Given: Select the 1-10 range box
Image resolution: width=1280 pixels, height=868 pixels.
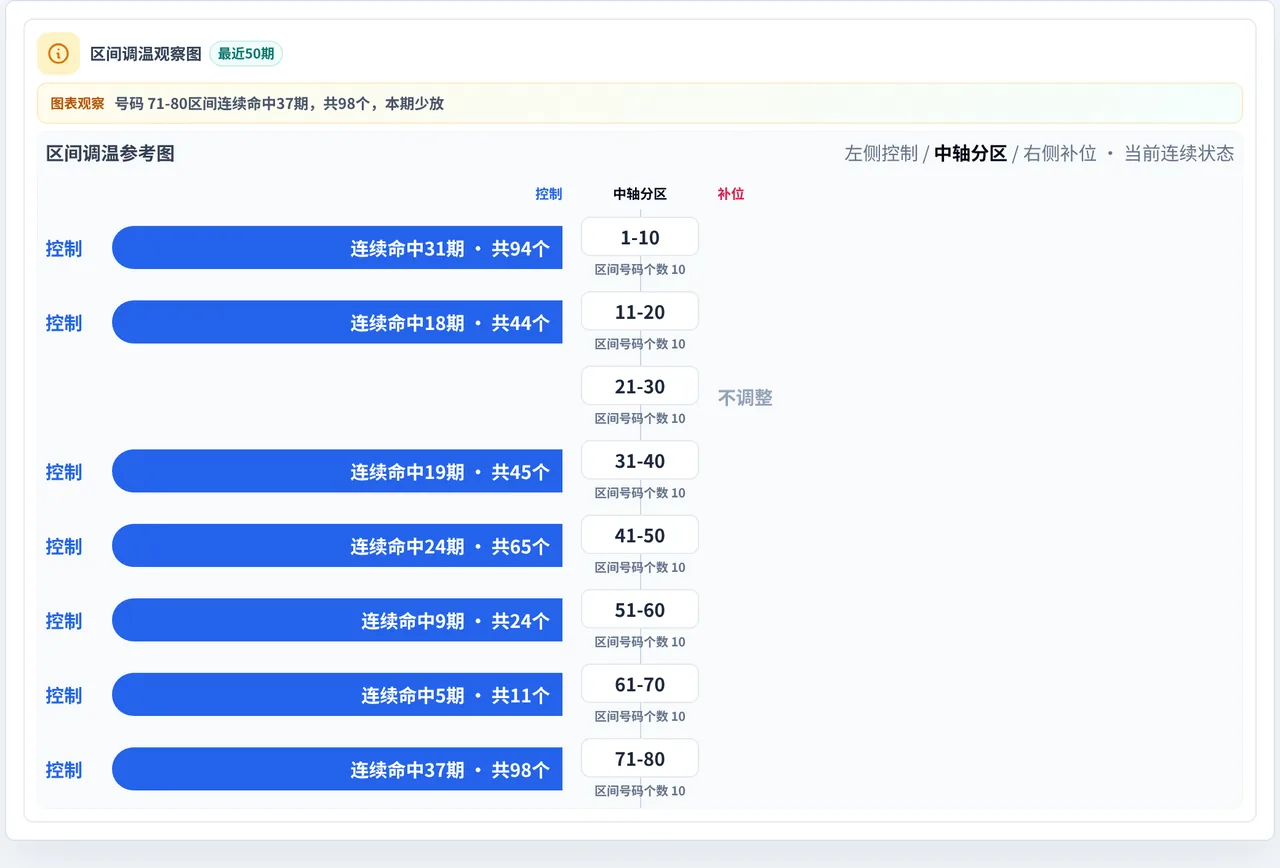Looking at the screenshot, I should (x=640, y=237).
